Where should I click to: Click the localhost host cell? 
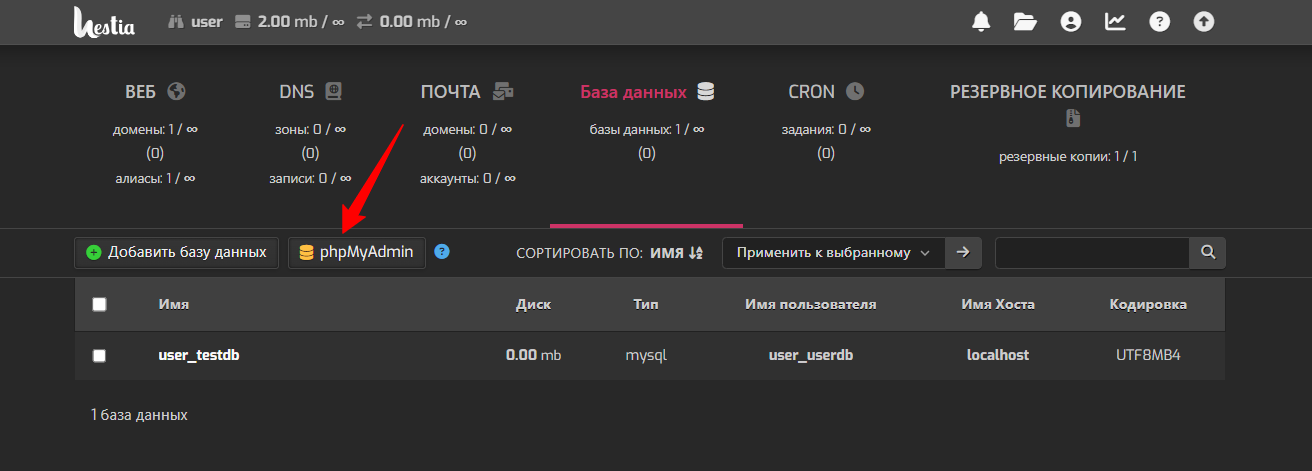[x=997, y=355]
